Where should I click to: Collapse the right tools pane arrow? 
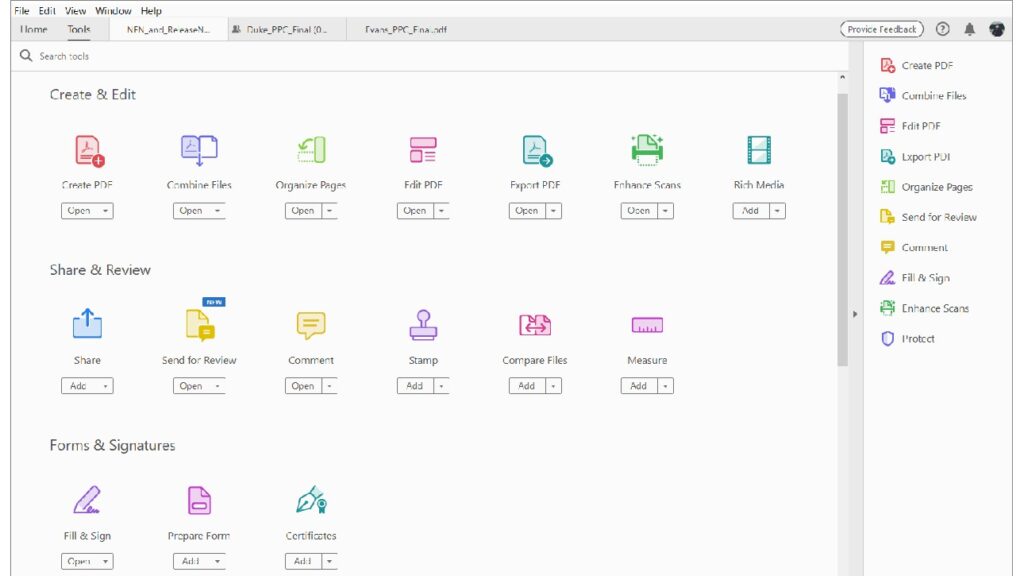click(855, 314)
